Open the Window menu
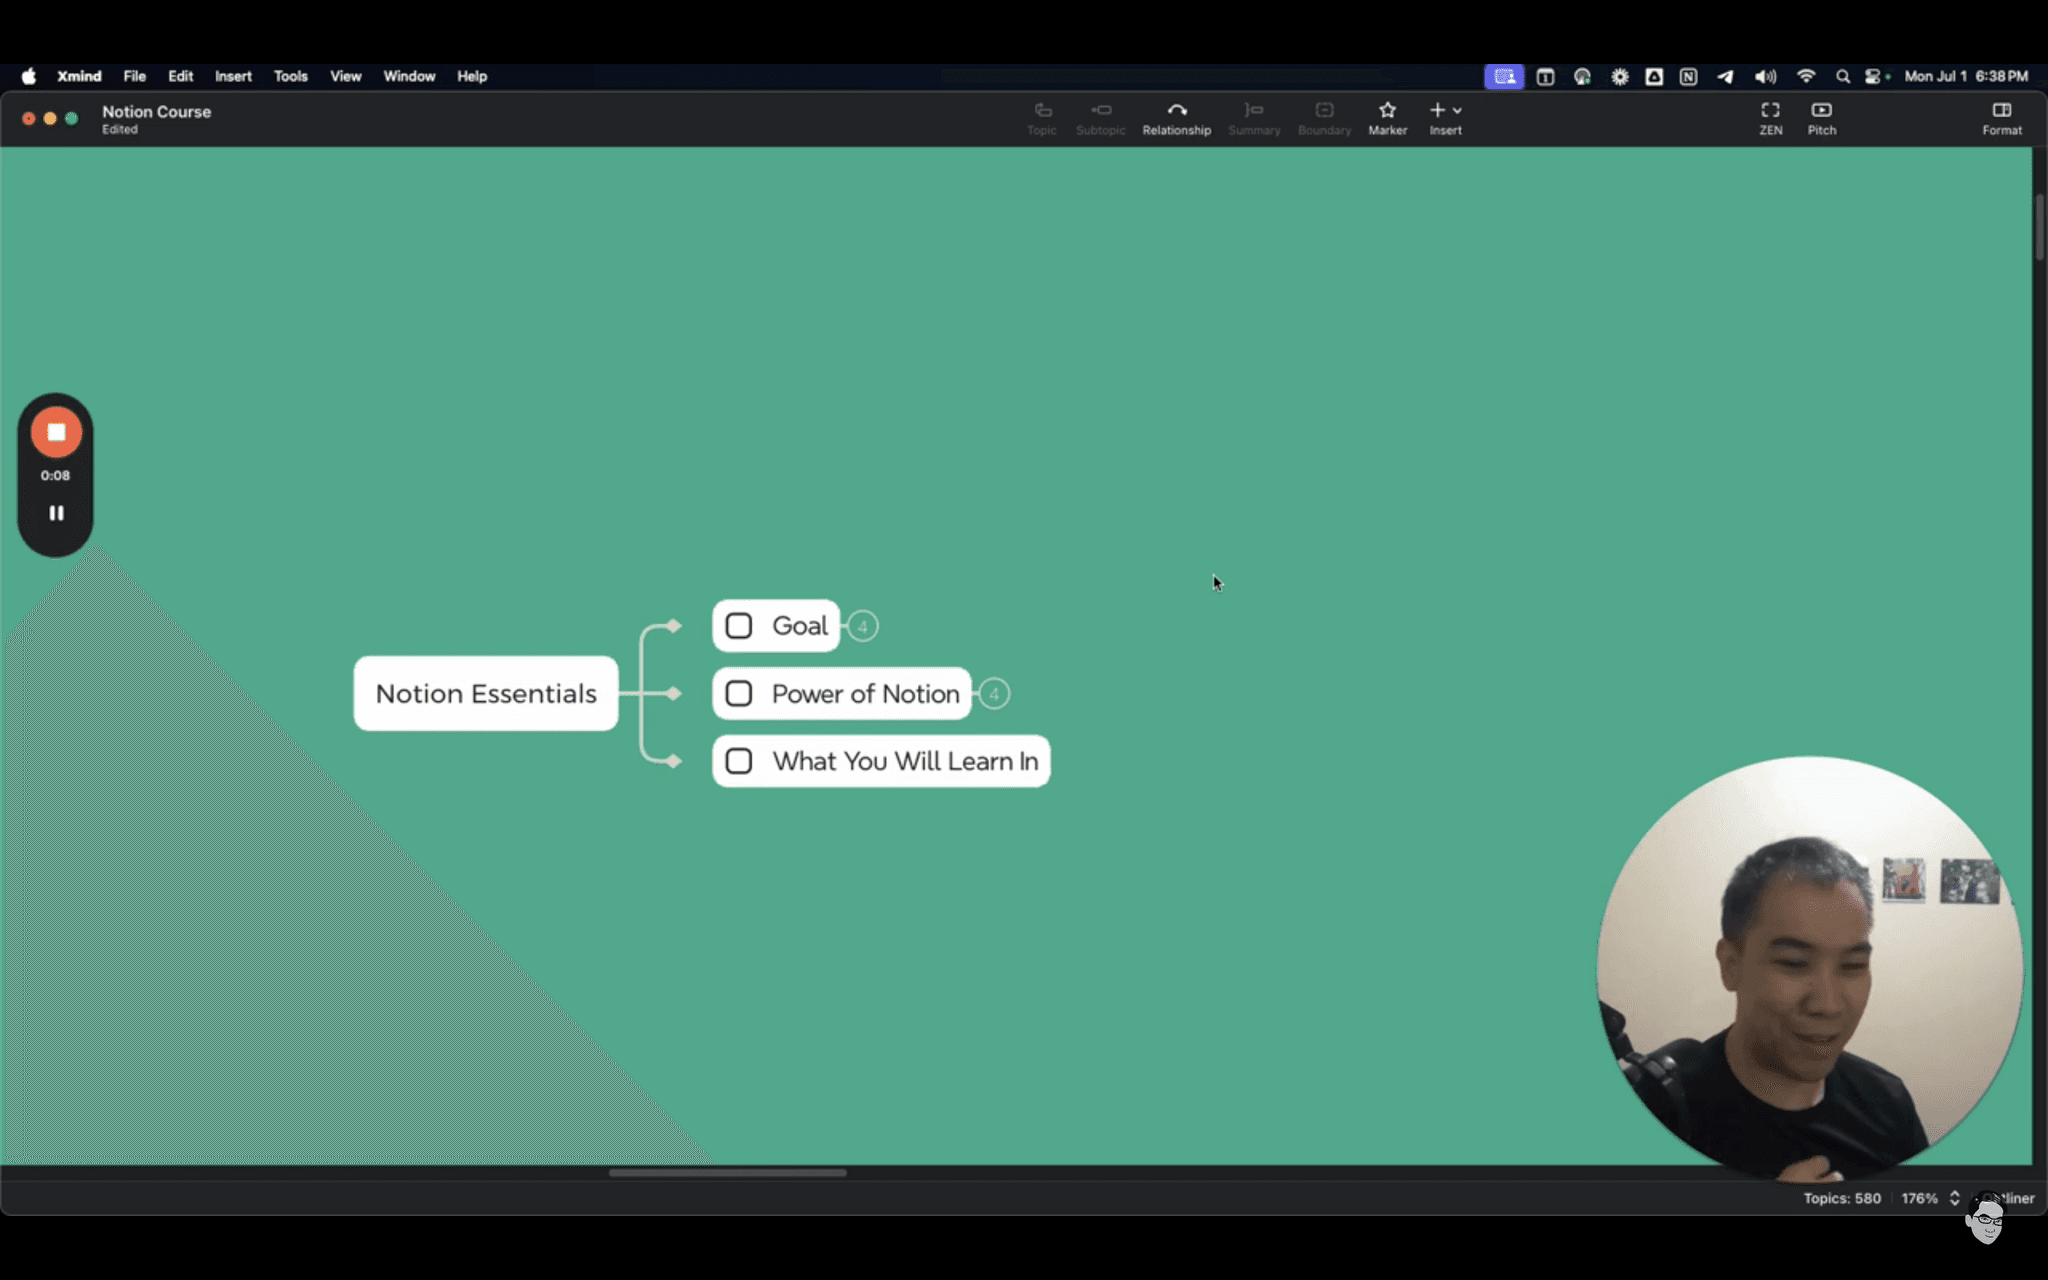 point(409,76)
